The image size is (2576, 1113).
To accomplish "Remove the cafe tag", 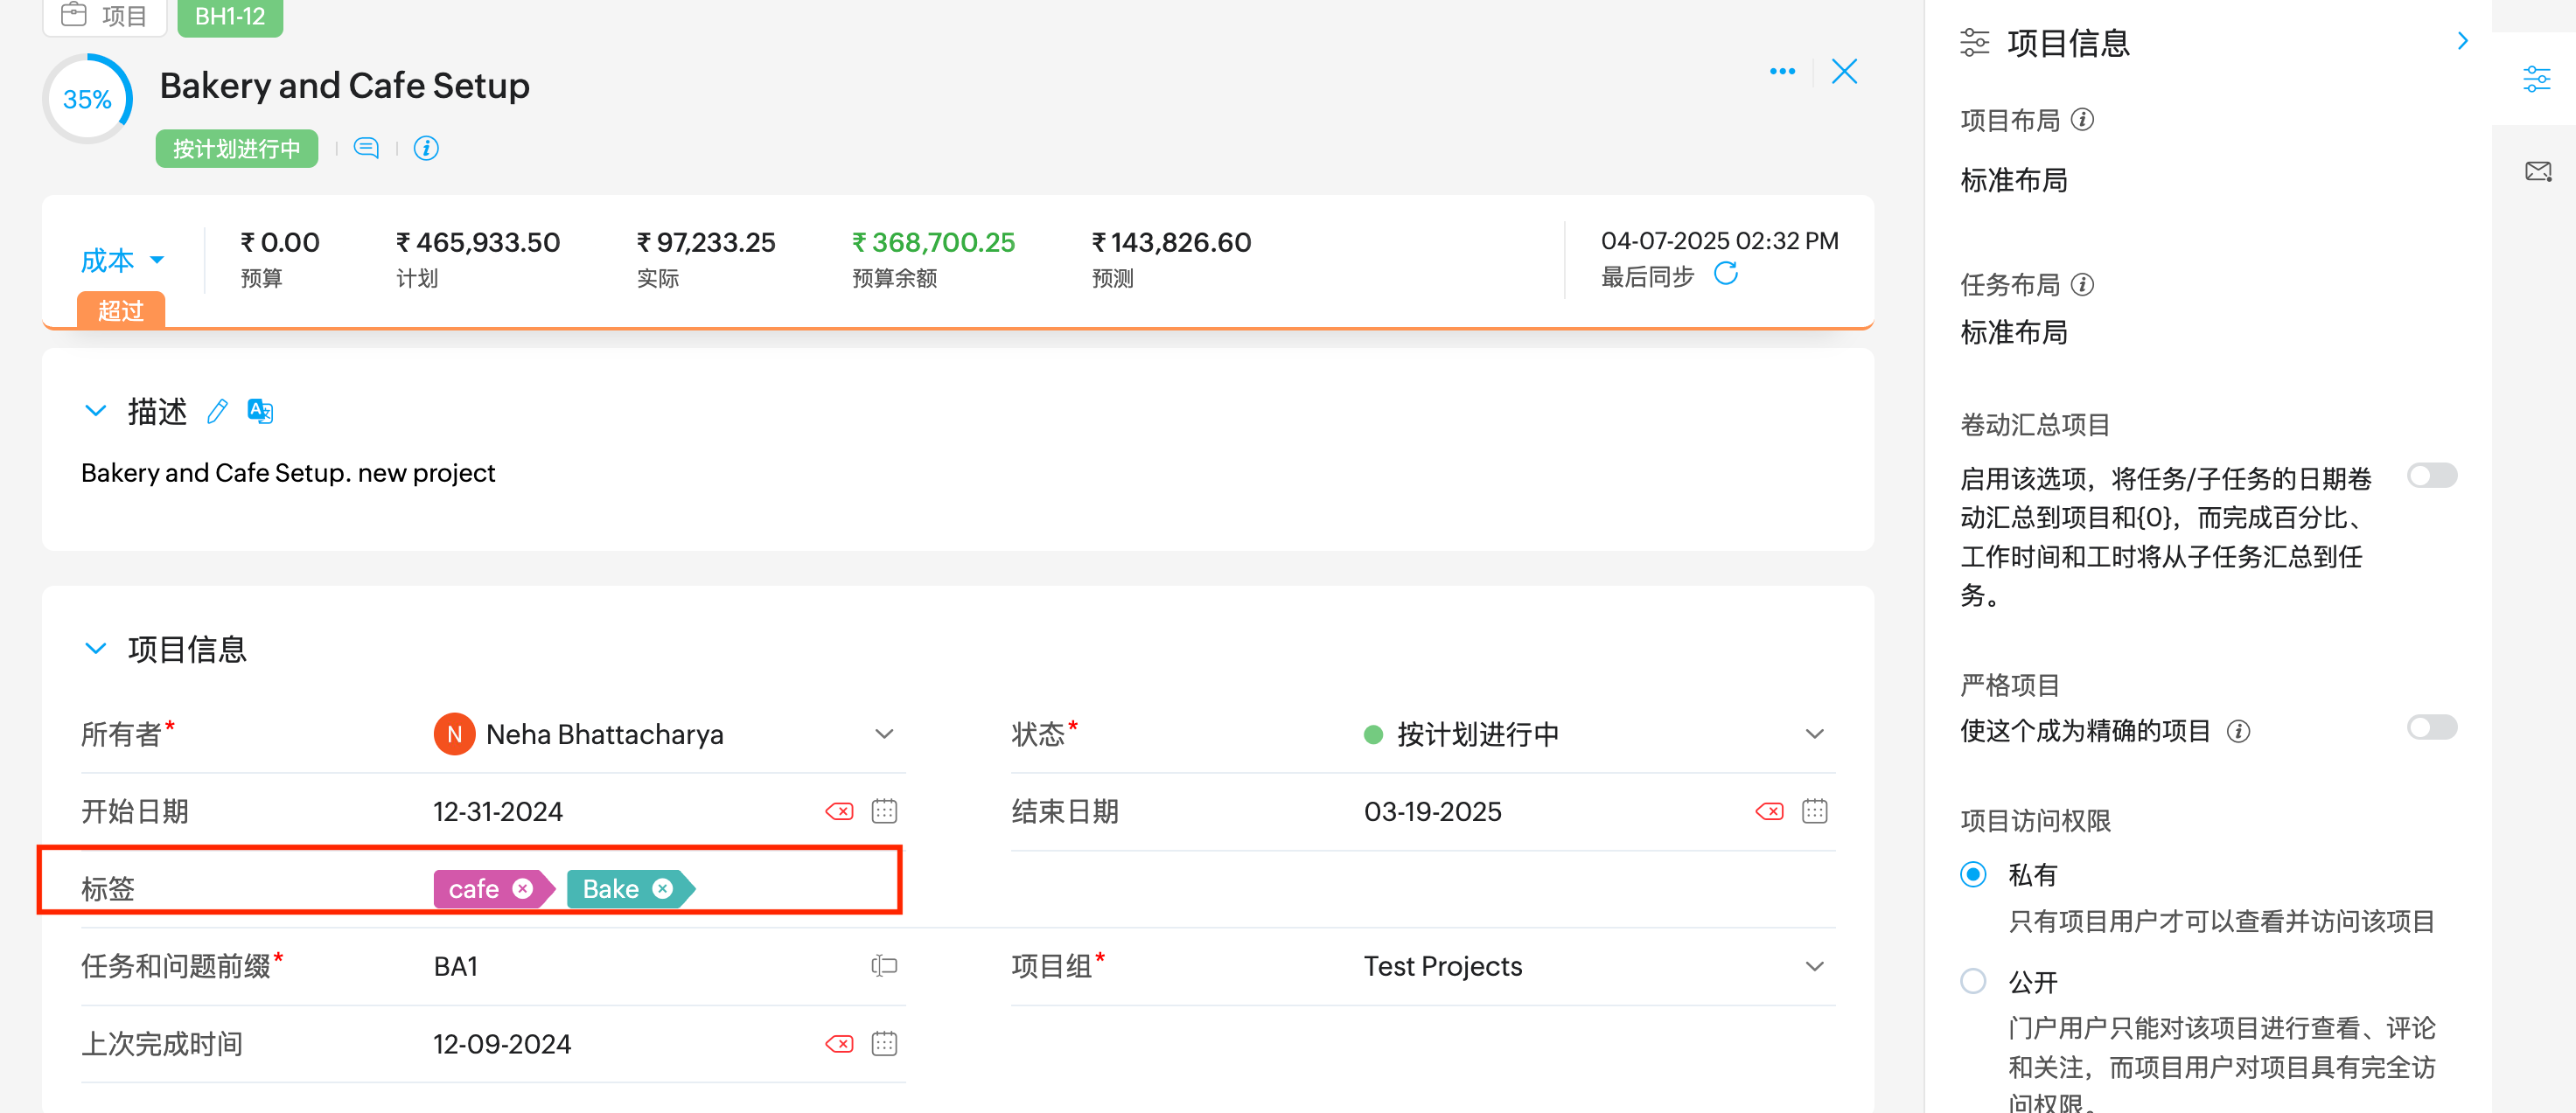I will coord(522,888).
